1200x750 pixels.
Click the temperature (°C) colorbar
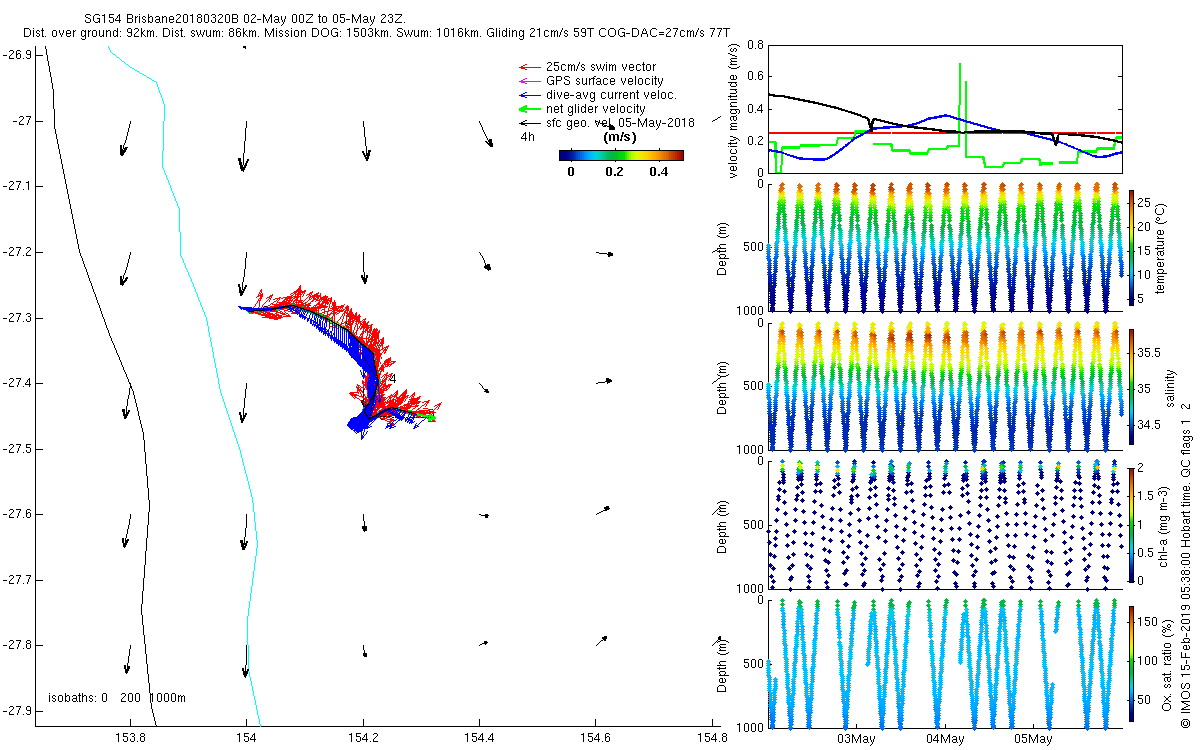[x=1132, y=246]
